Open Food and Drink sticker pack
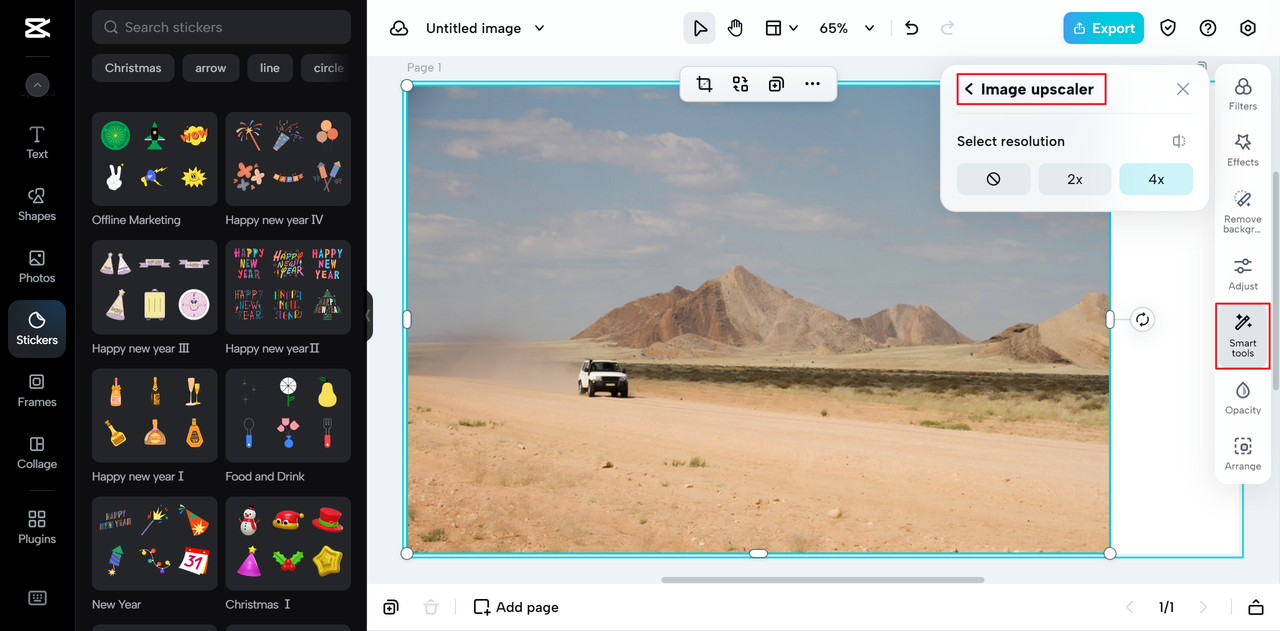This screenshot has width=1280, height=631. [x=288, y=415]
